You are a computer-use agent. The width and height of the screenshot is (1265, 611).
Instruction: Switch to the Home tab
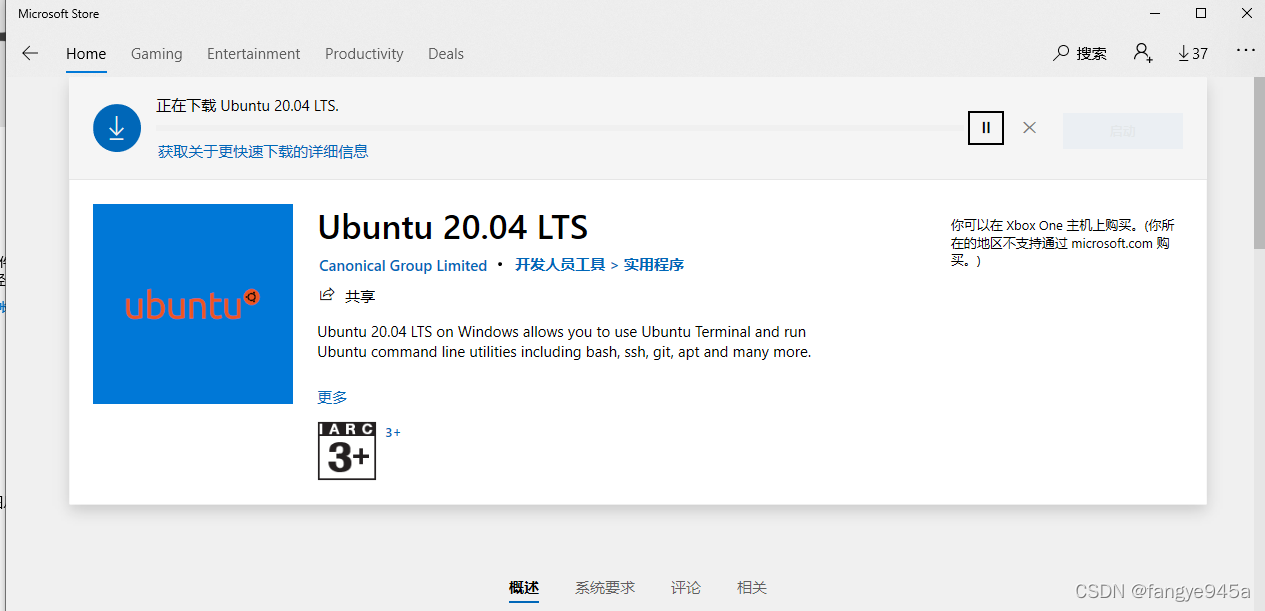[x=86, y=54]
